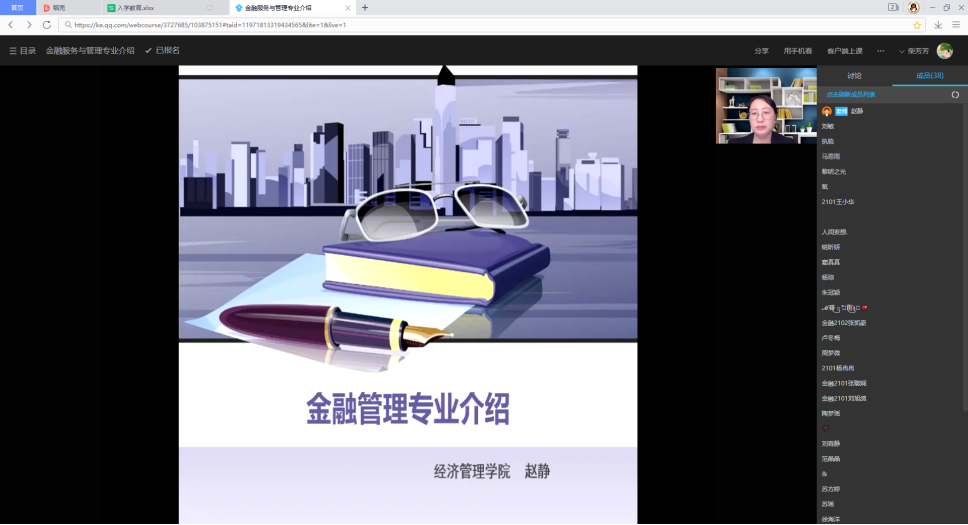
Task: Click the 客户端上课 link
Action: (x=844, y=51)
